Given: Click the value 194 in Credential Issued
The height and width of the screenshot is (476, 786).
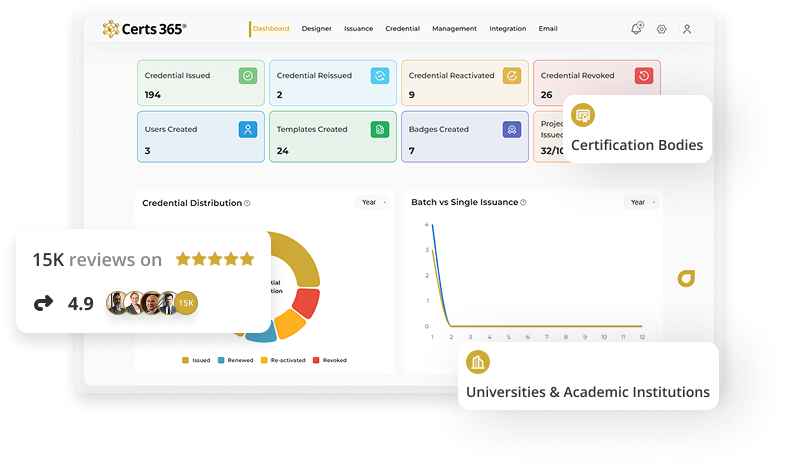Looking at the screenshot, I should coord(152,95).
